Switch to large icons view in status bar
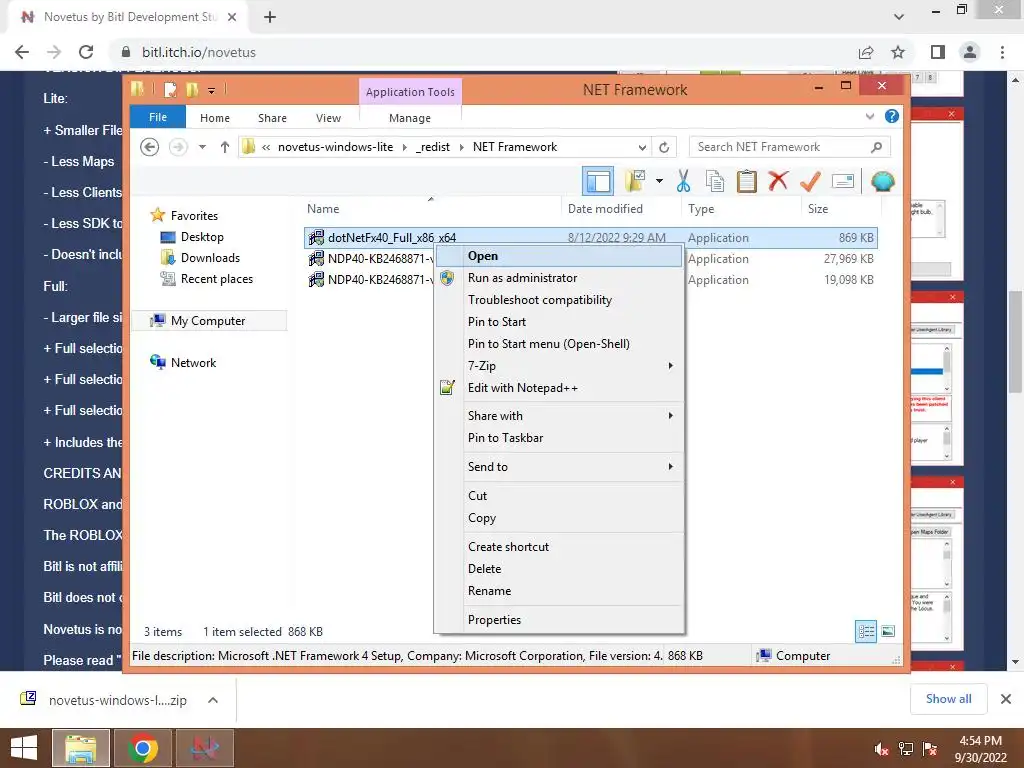This screenshot has width=1024, height=768. [888, 632]
